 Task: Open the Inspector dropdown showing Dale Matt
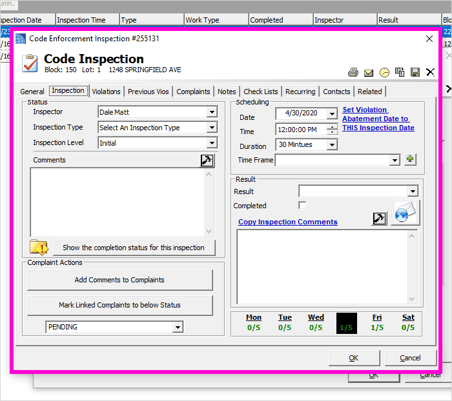pyautogui.click(x=158, y=112)
